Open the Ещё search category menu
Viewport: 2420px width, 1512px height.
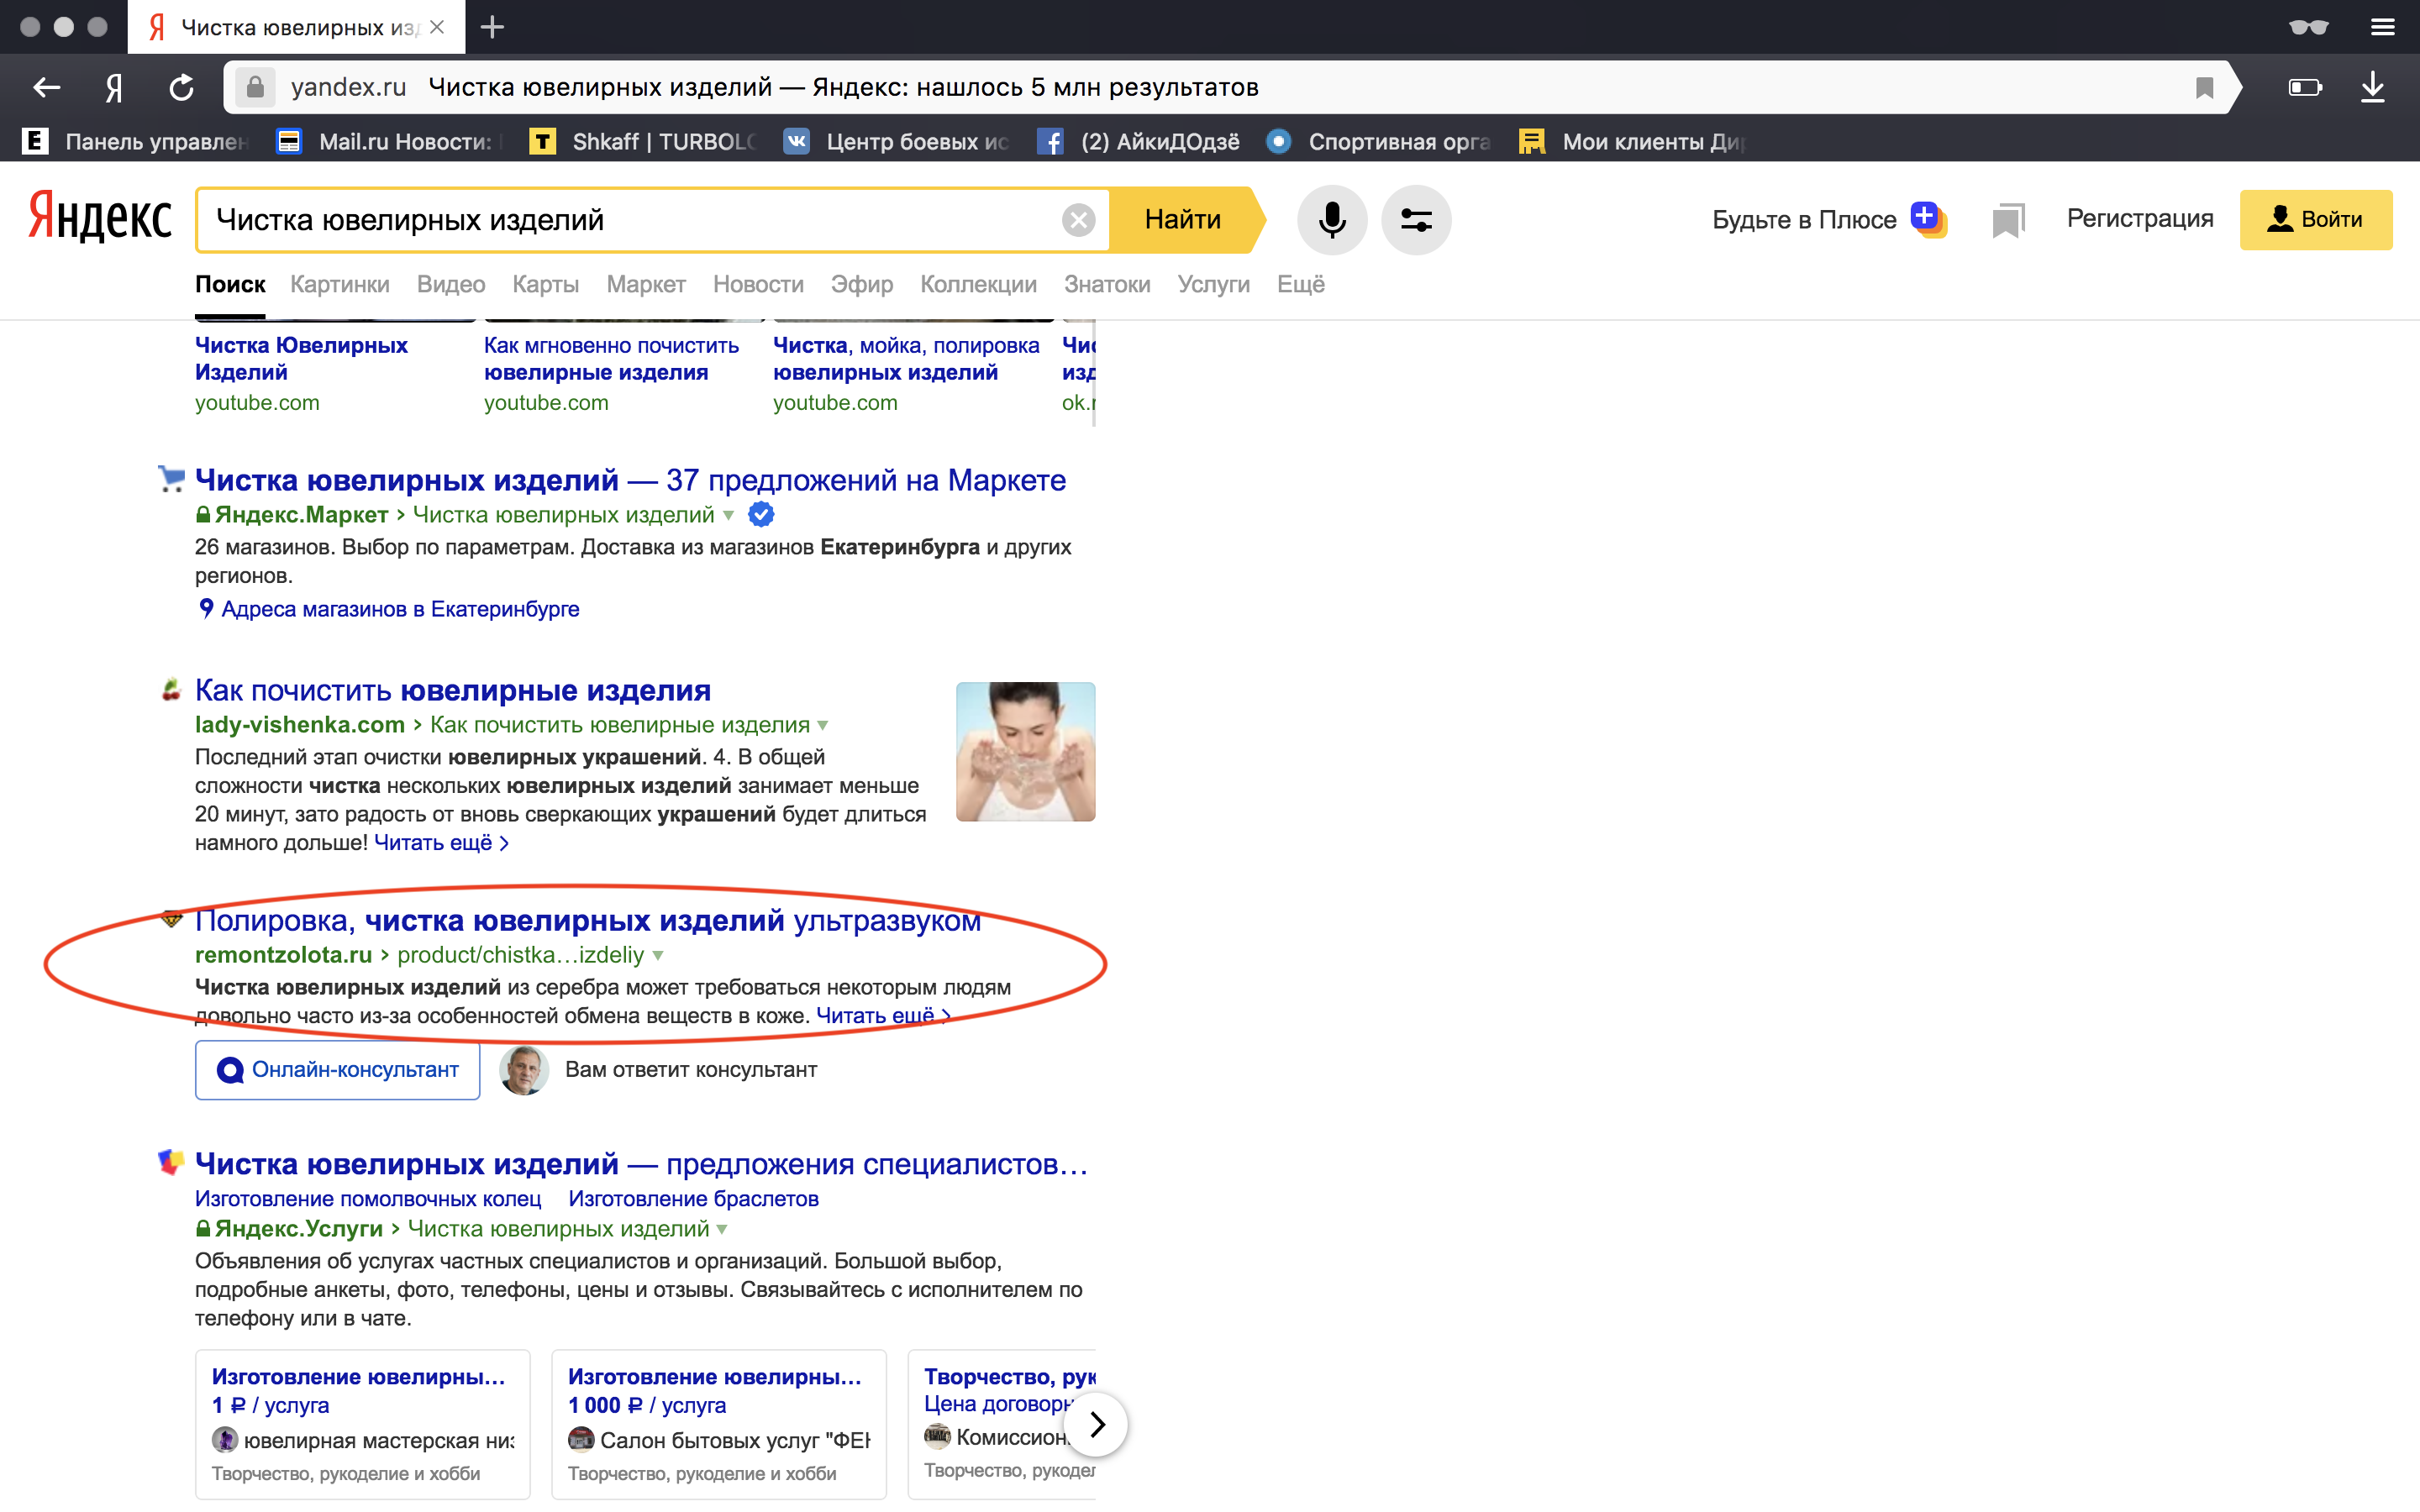1300,284
